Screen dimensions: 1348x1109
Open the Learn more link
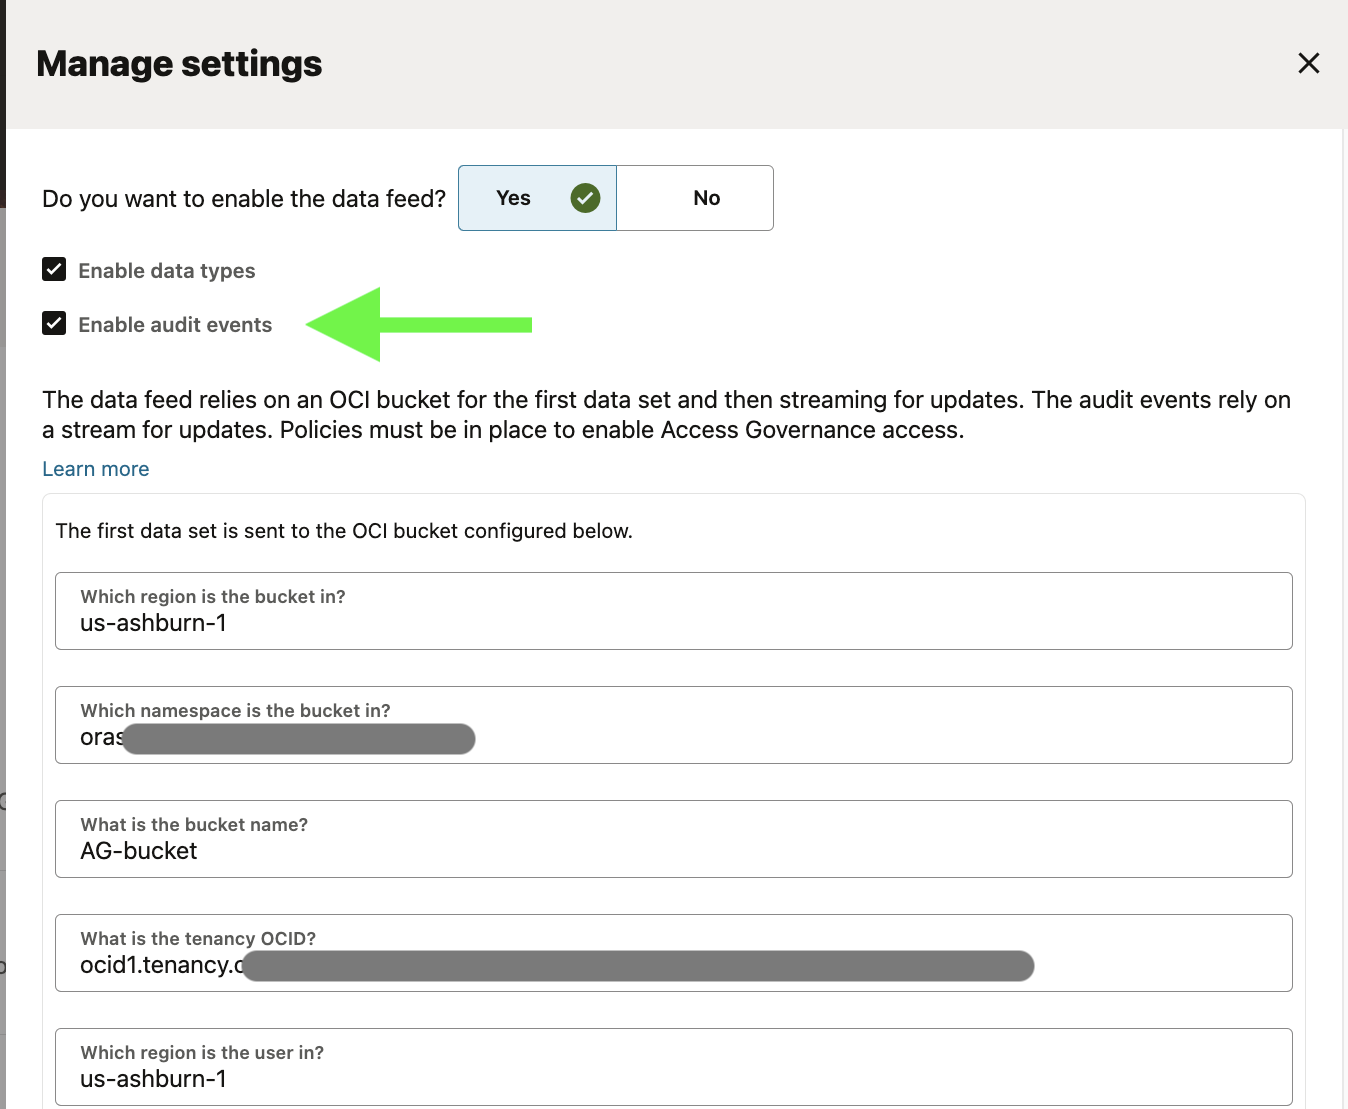coord(96,469)
